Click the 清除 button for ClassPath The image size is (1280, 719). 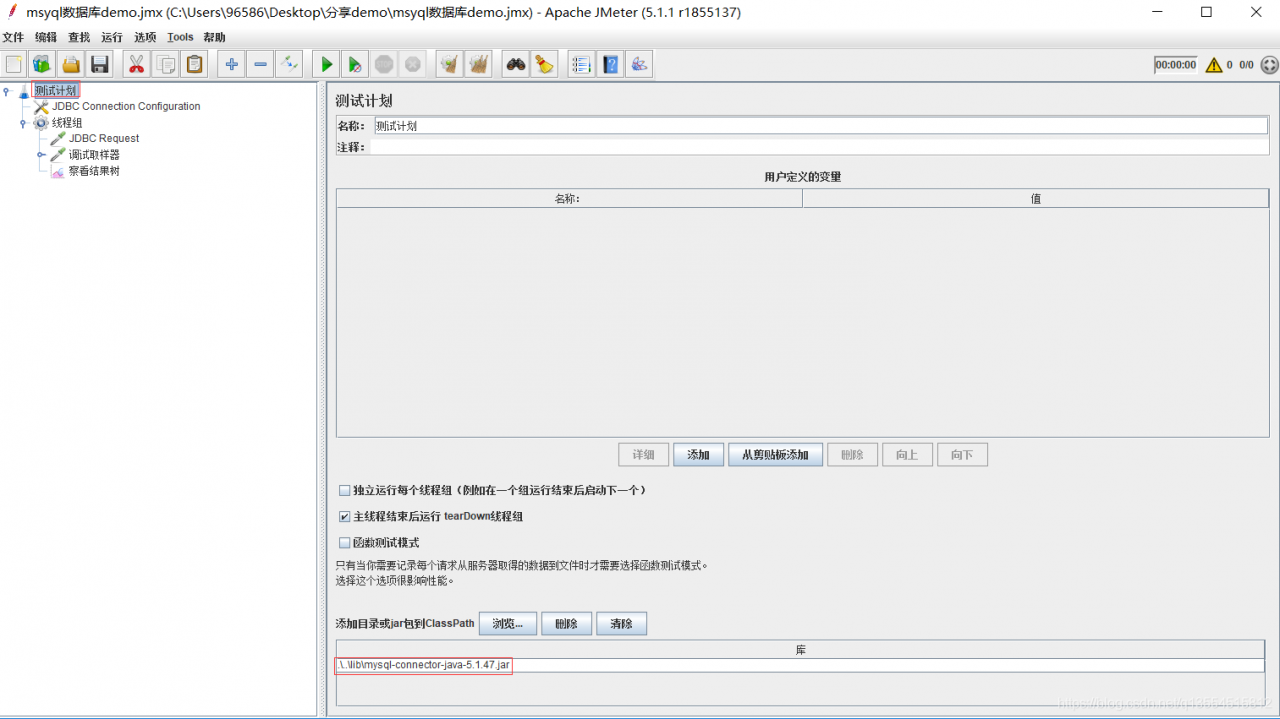click(622, 624)
